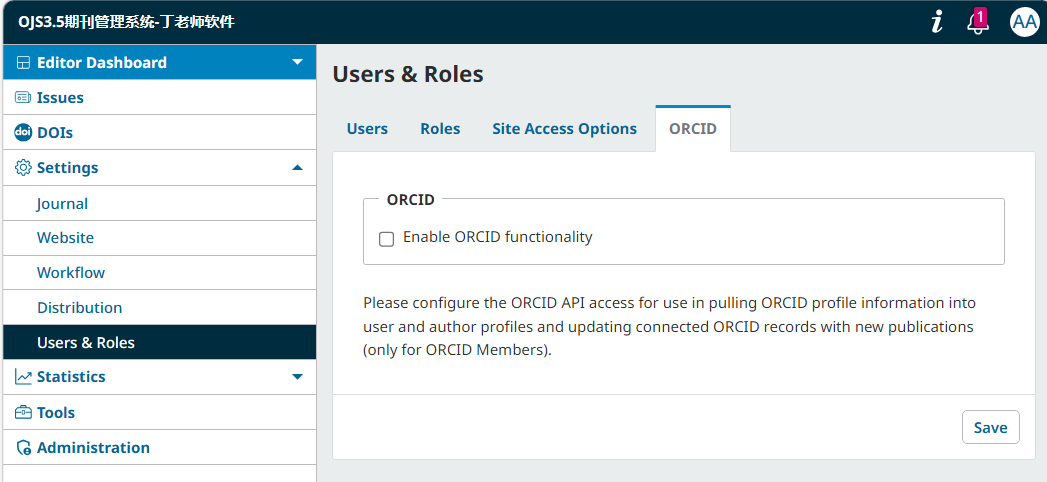Open the Distribution settings page

[79, 308]
